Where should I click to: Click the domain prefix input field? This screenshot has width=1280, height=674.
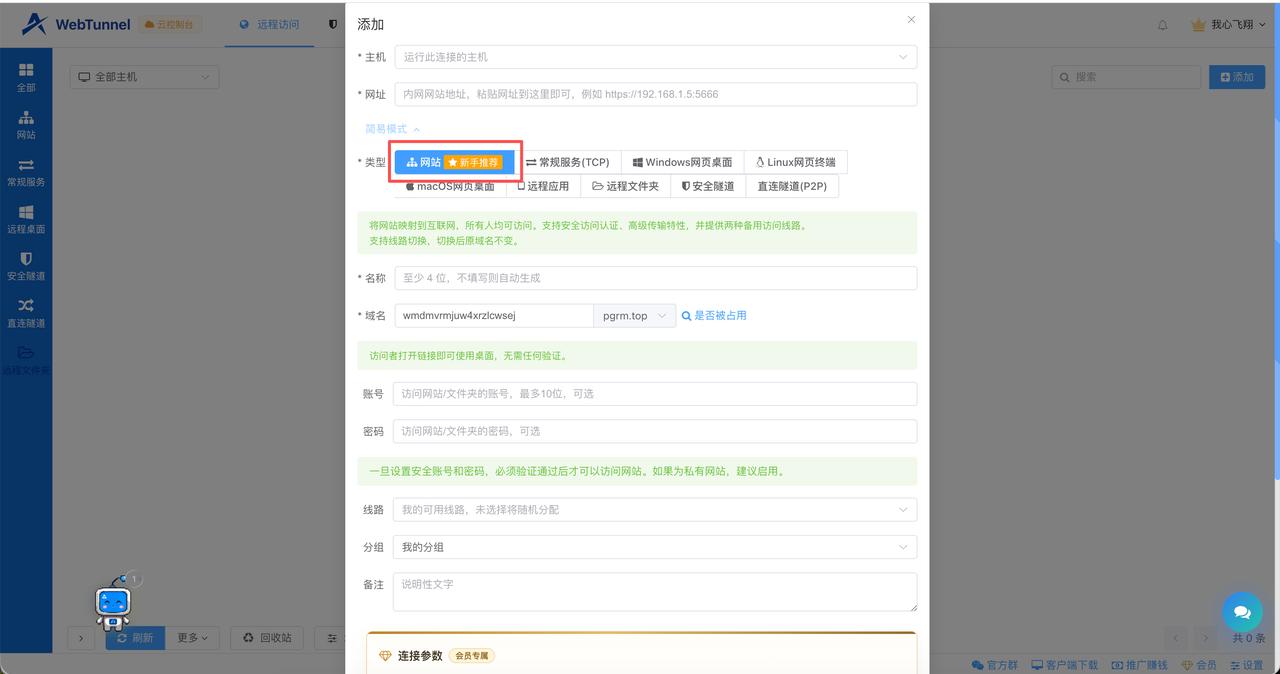tap(494, 315)
